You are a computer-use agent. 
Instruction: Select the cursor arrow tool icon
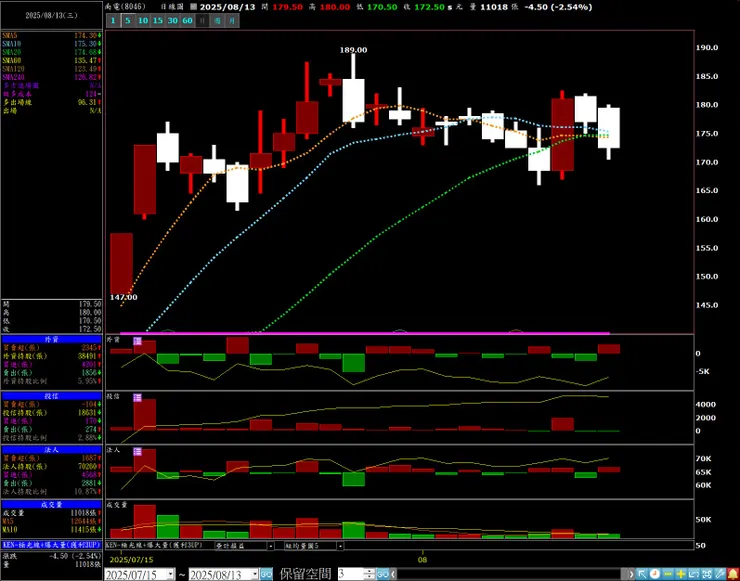tap(642, 574)
